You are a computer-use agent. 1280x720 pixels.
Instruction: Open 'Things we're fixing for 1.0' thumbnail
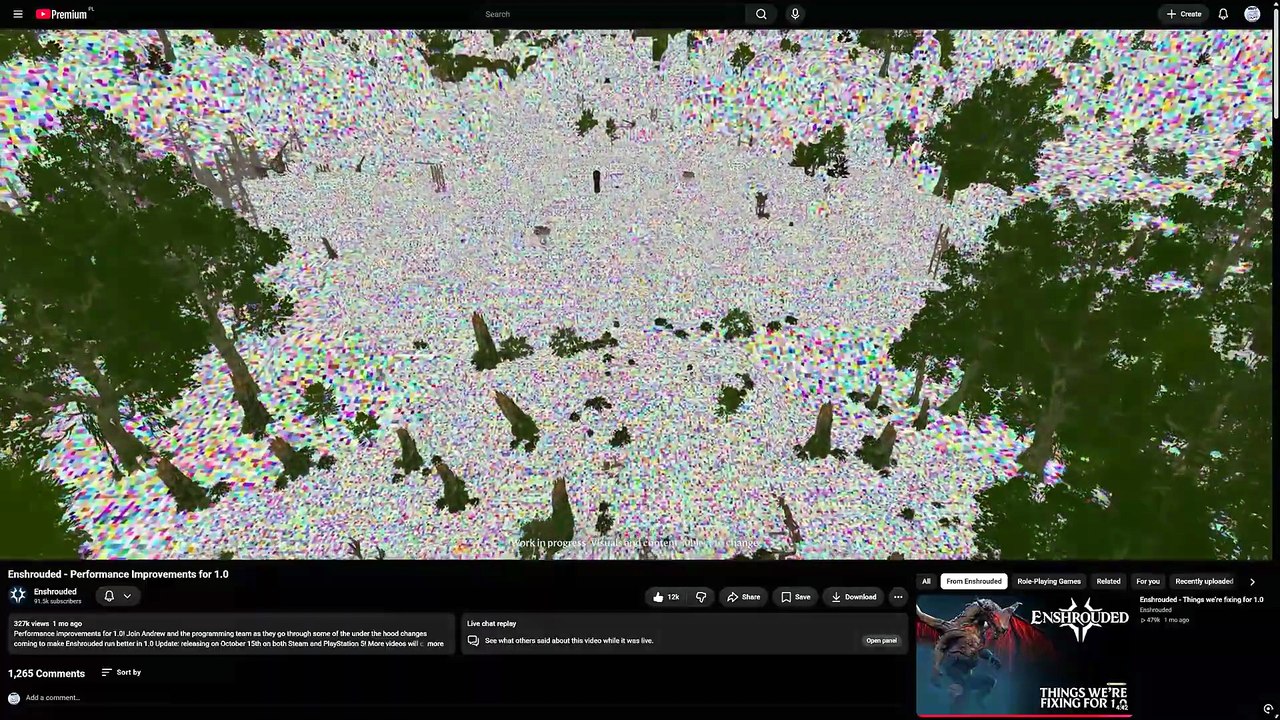click(1024, 656)
